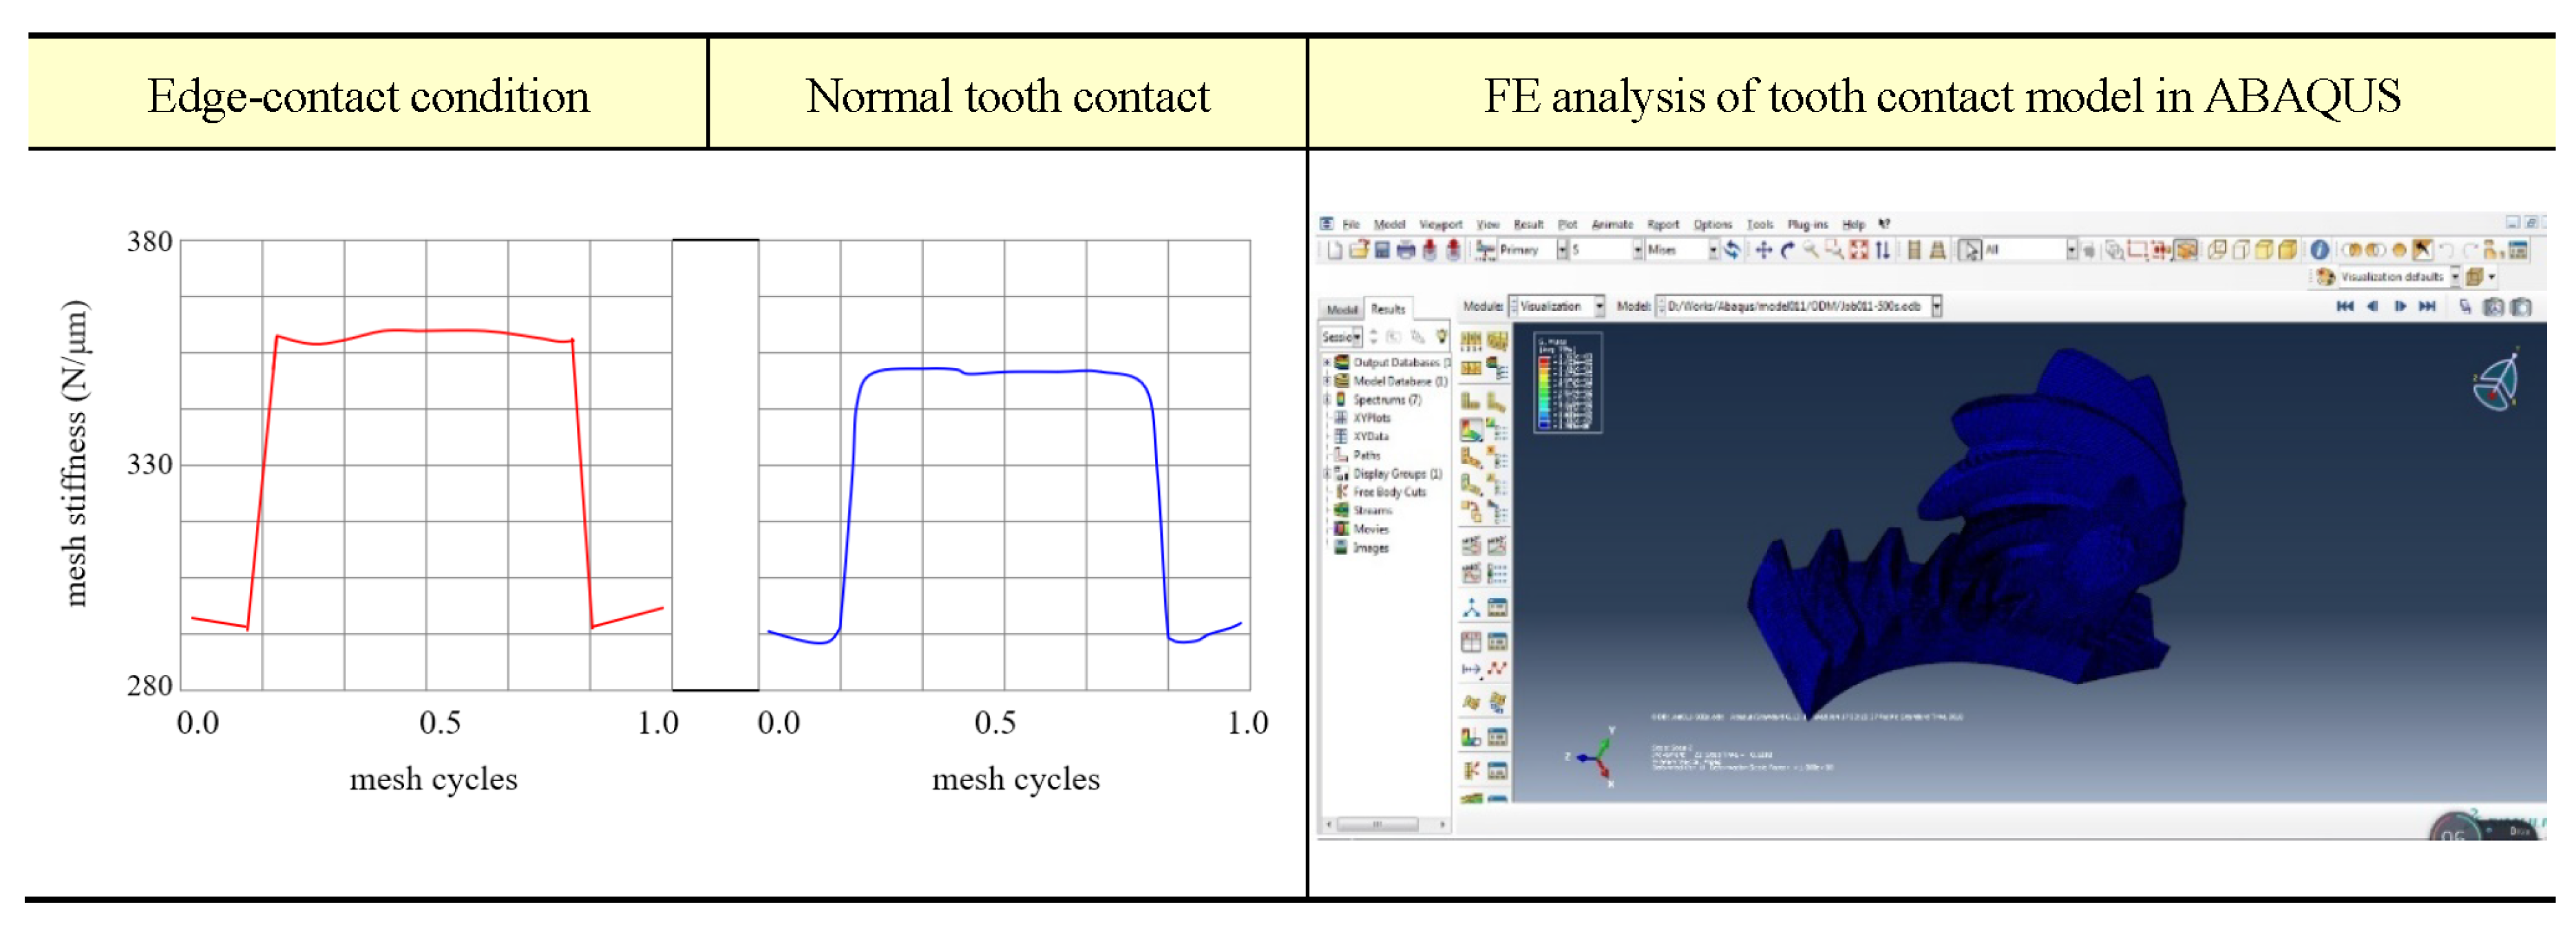2576x931 pixels.
Task: Expand the Spectrums tree node
Action: coord(1327,399)
